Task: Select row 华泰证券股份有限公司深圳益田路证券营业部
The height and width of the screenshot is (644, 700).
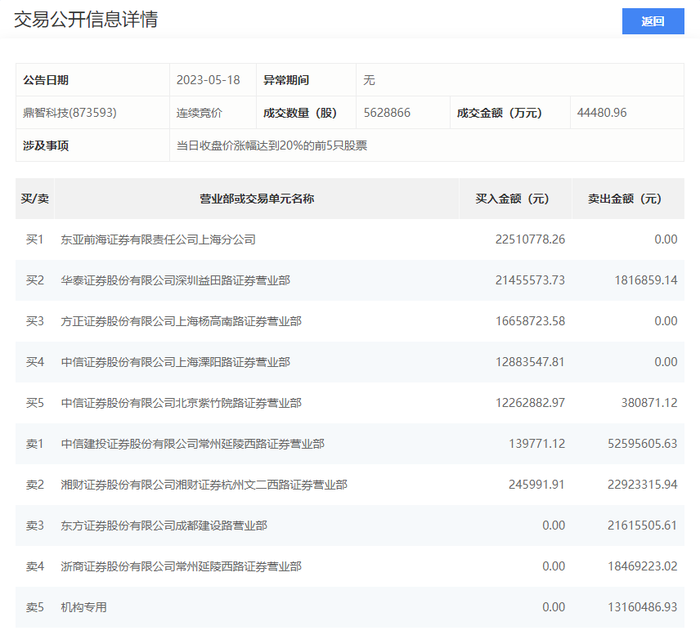Action: tap(350, 280)
